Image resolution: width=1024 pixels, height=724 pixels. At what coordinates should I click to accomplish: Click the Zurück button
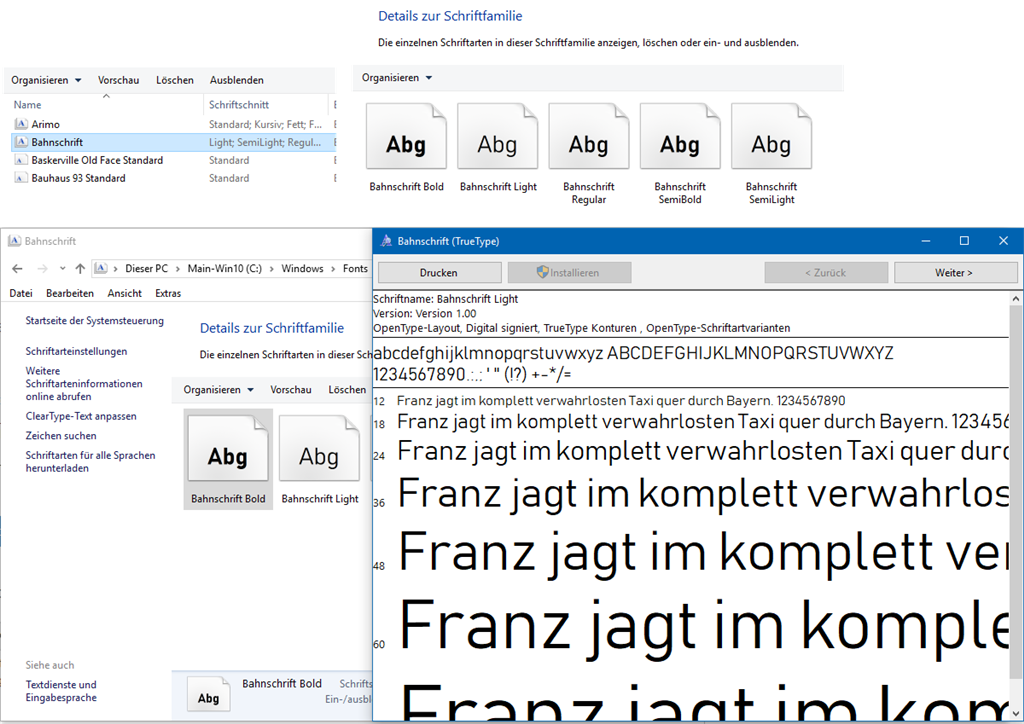click(826, 273)
